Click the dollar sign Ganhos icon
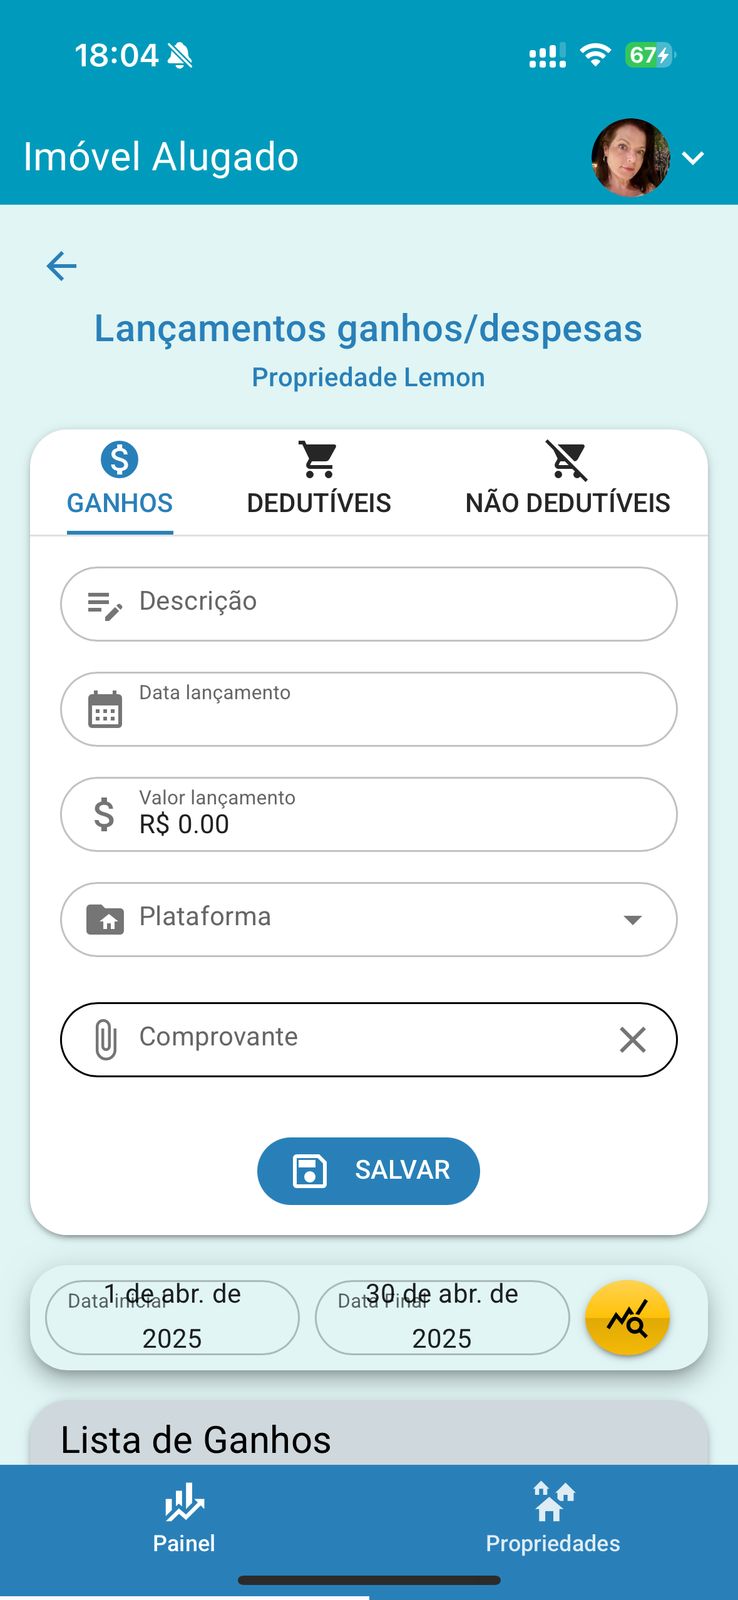 (119, 460)
